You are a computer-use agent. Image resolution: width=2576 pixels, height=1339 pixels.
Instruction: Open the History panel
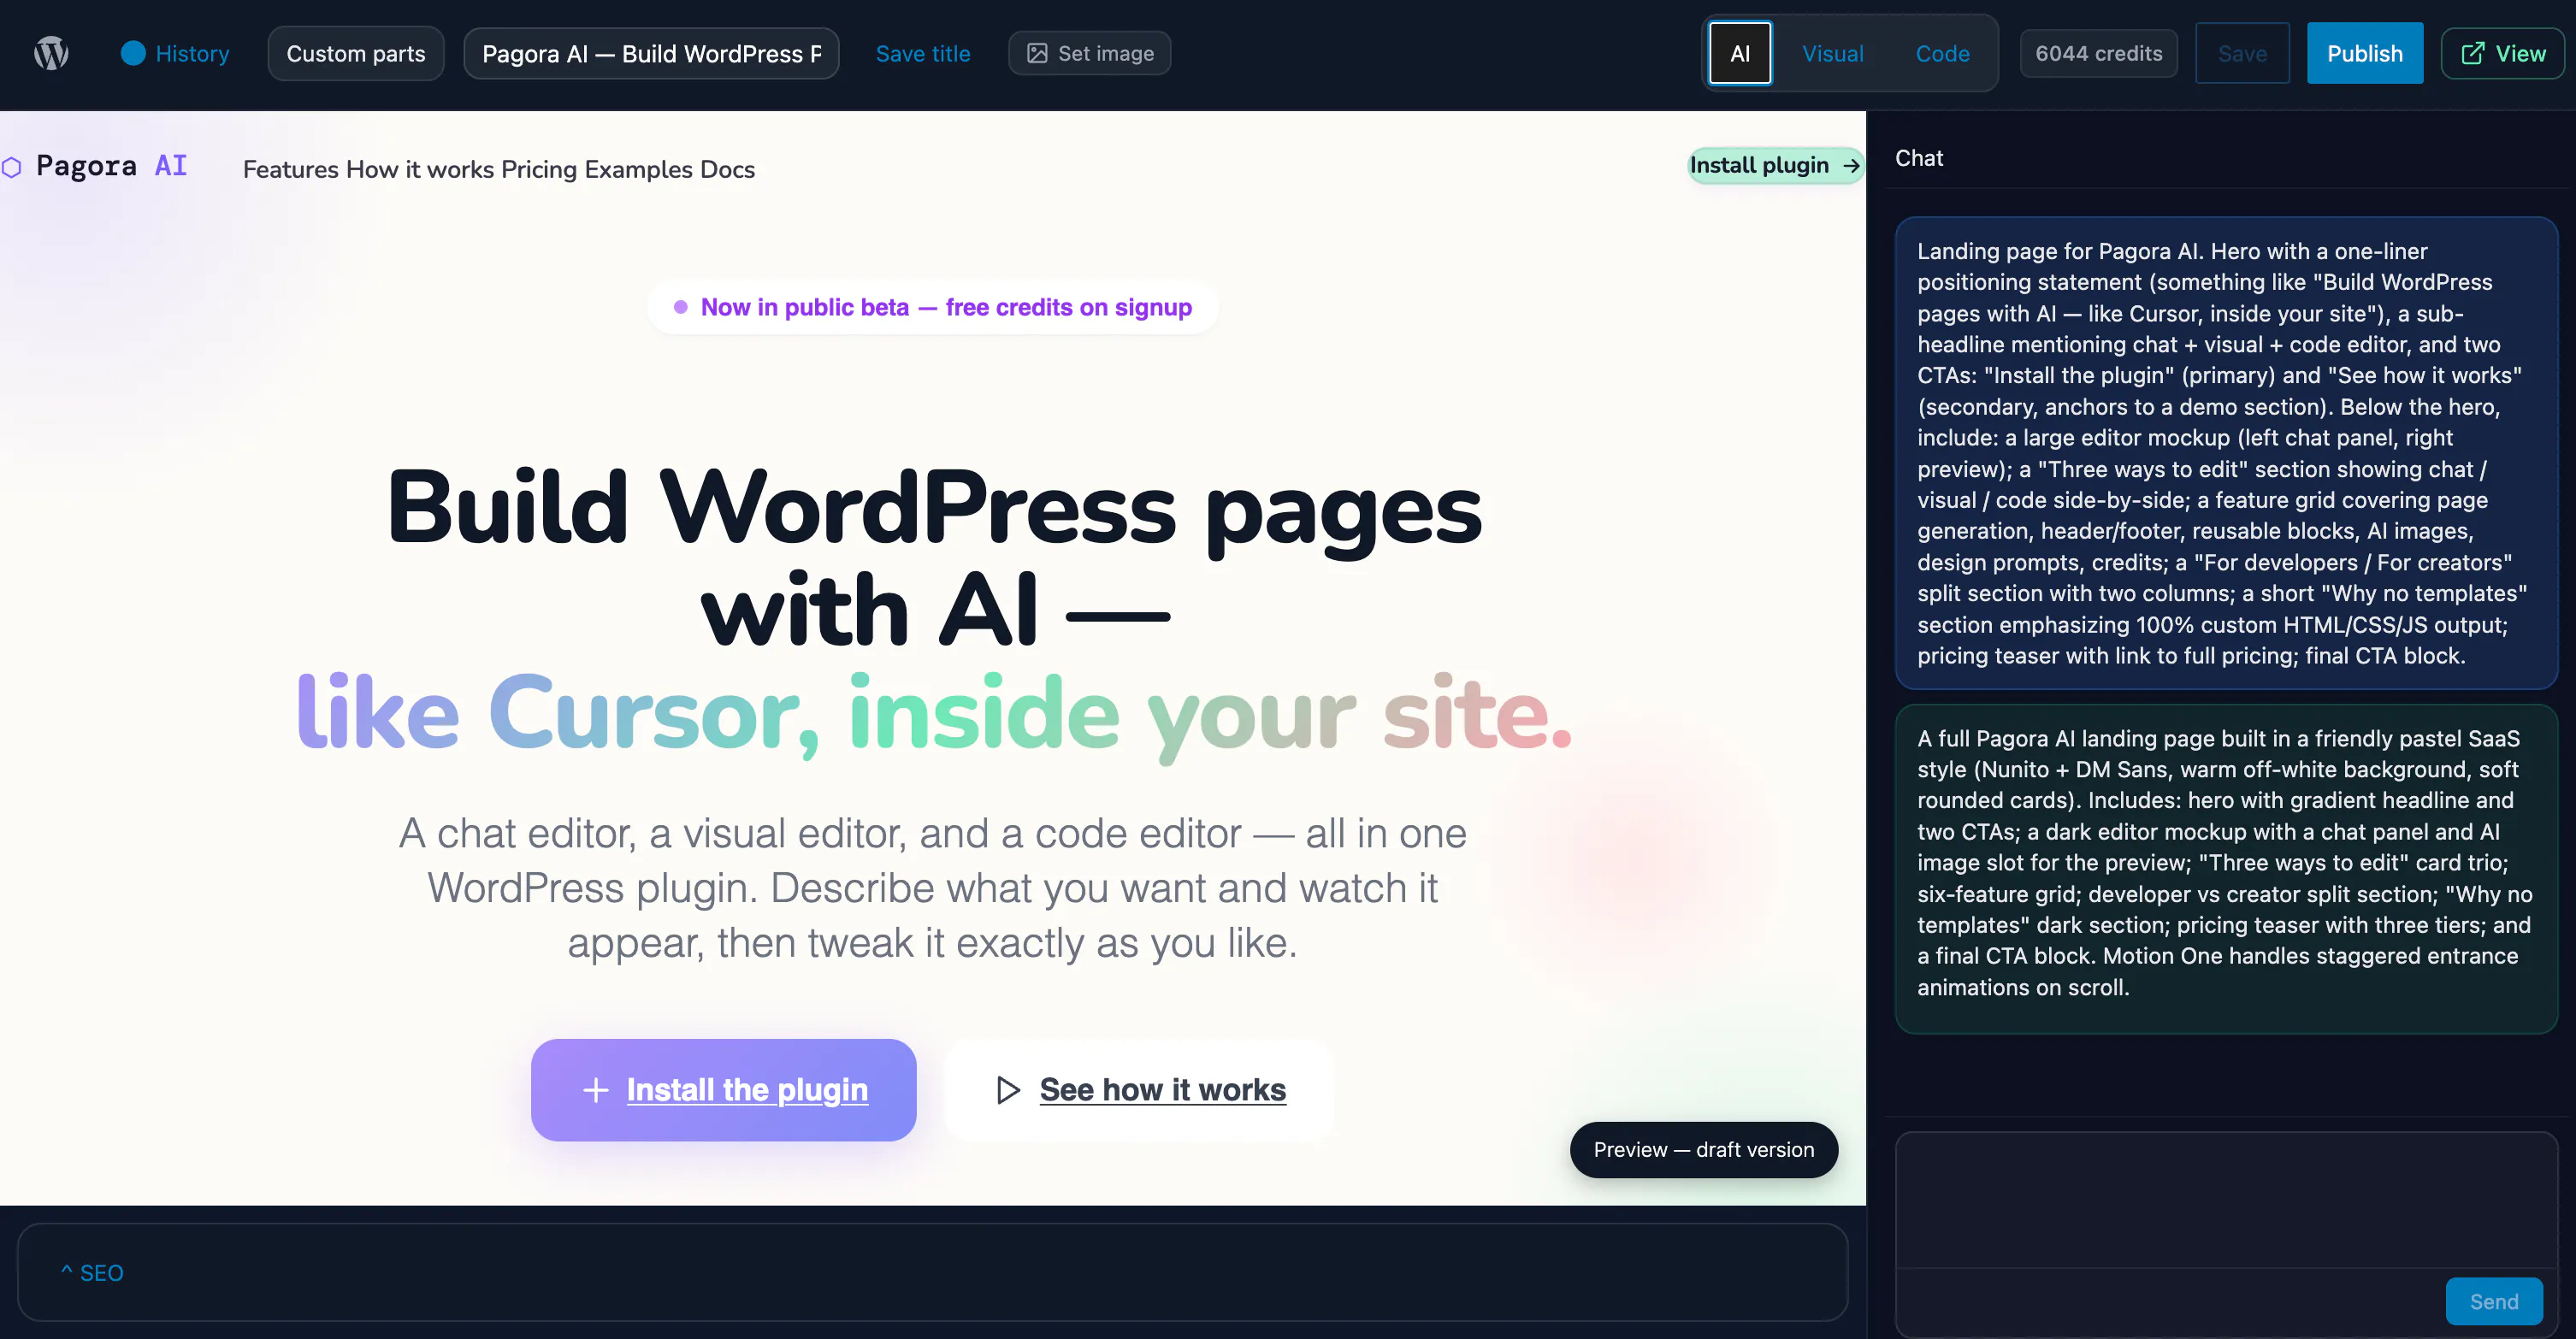(175, 53)
